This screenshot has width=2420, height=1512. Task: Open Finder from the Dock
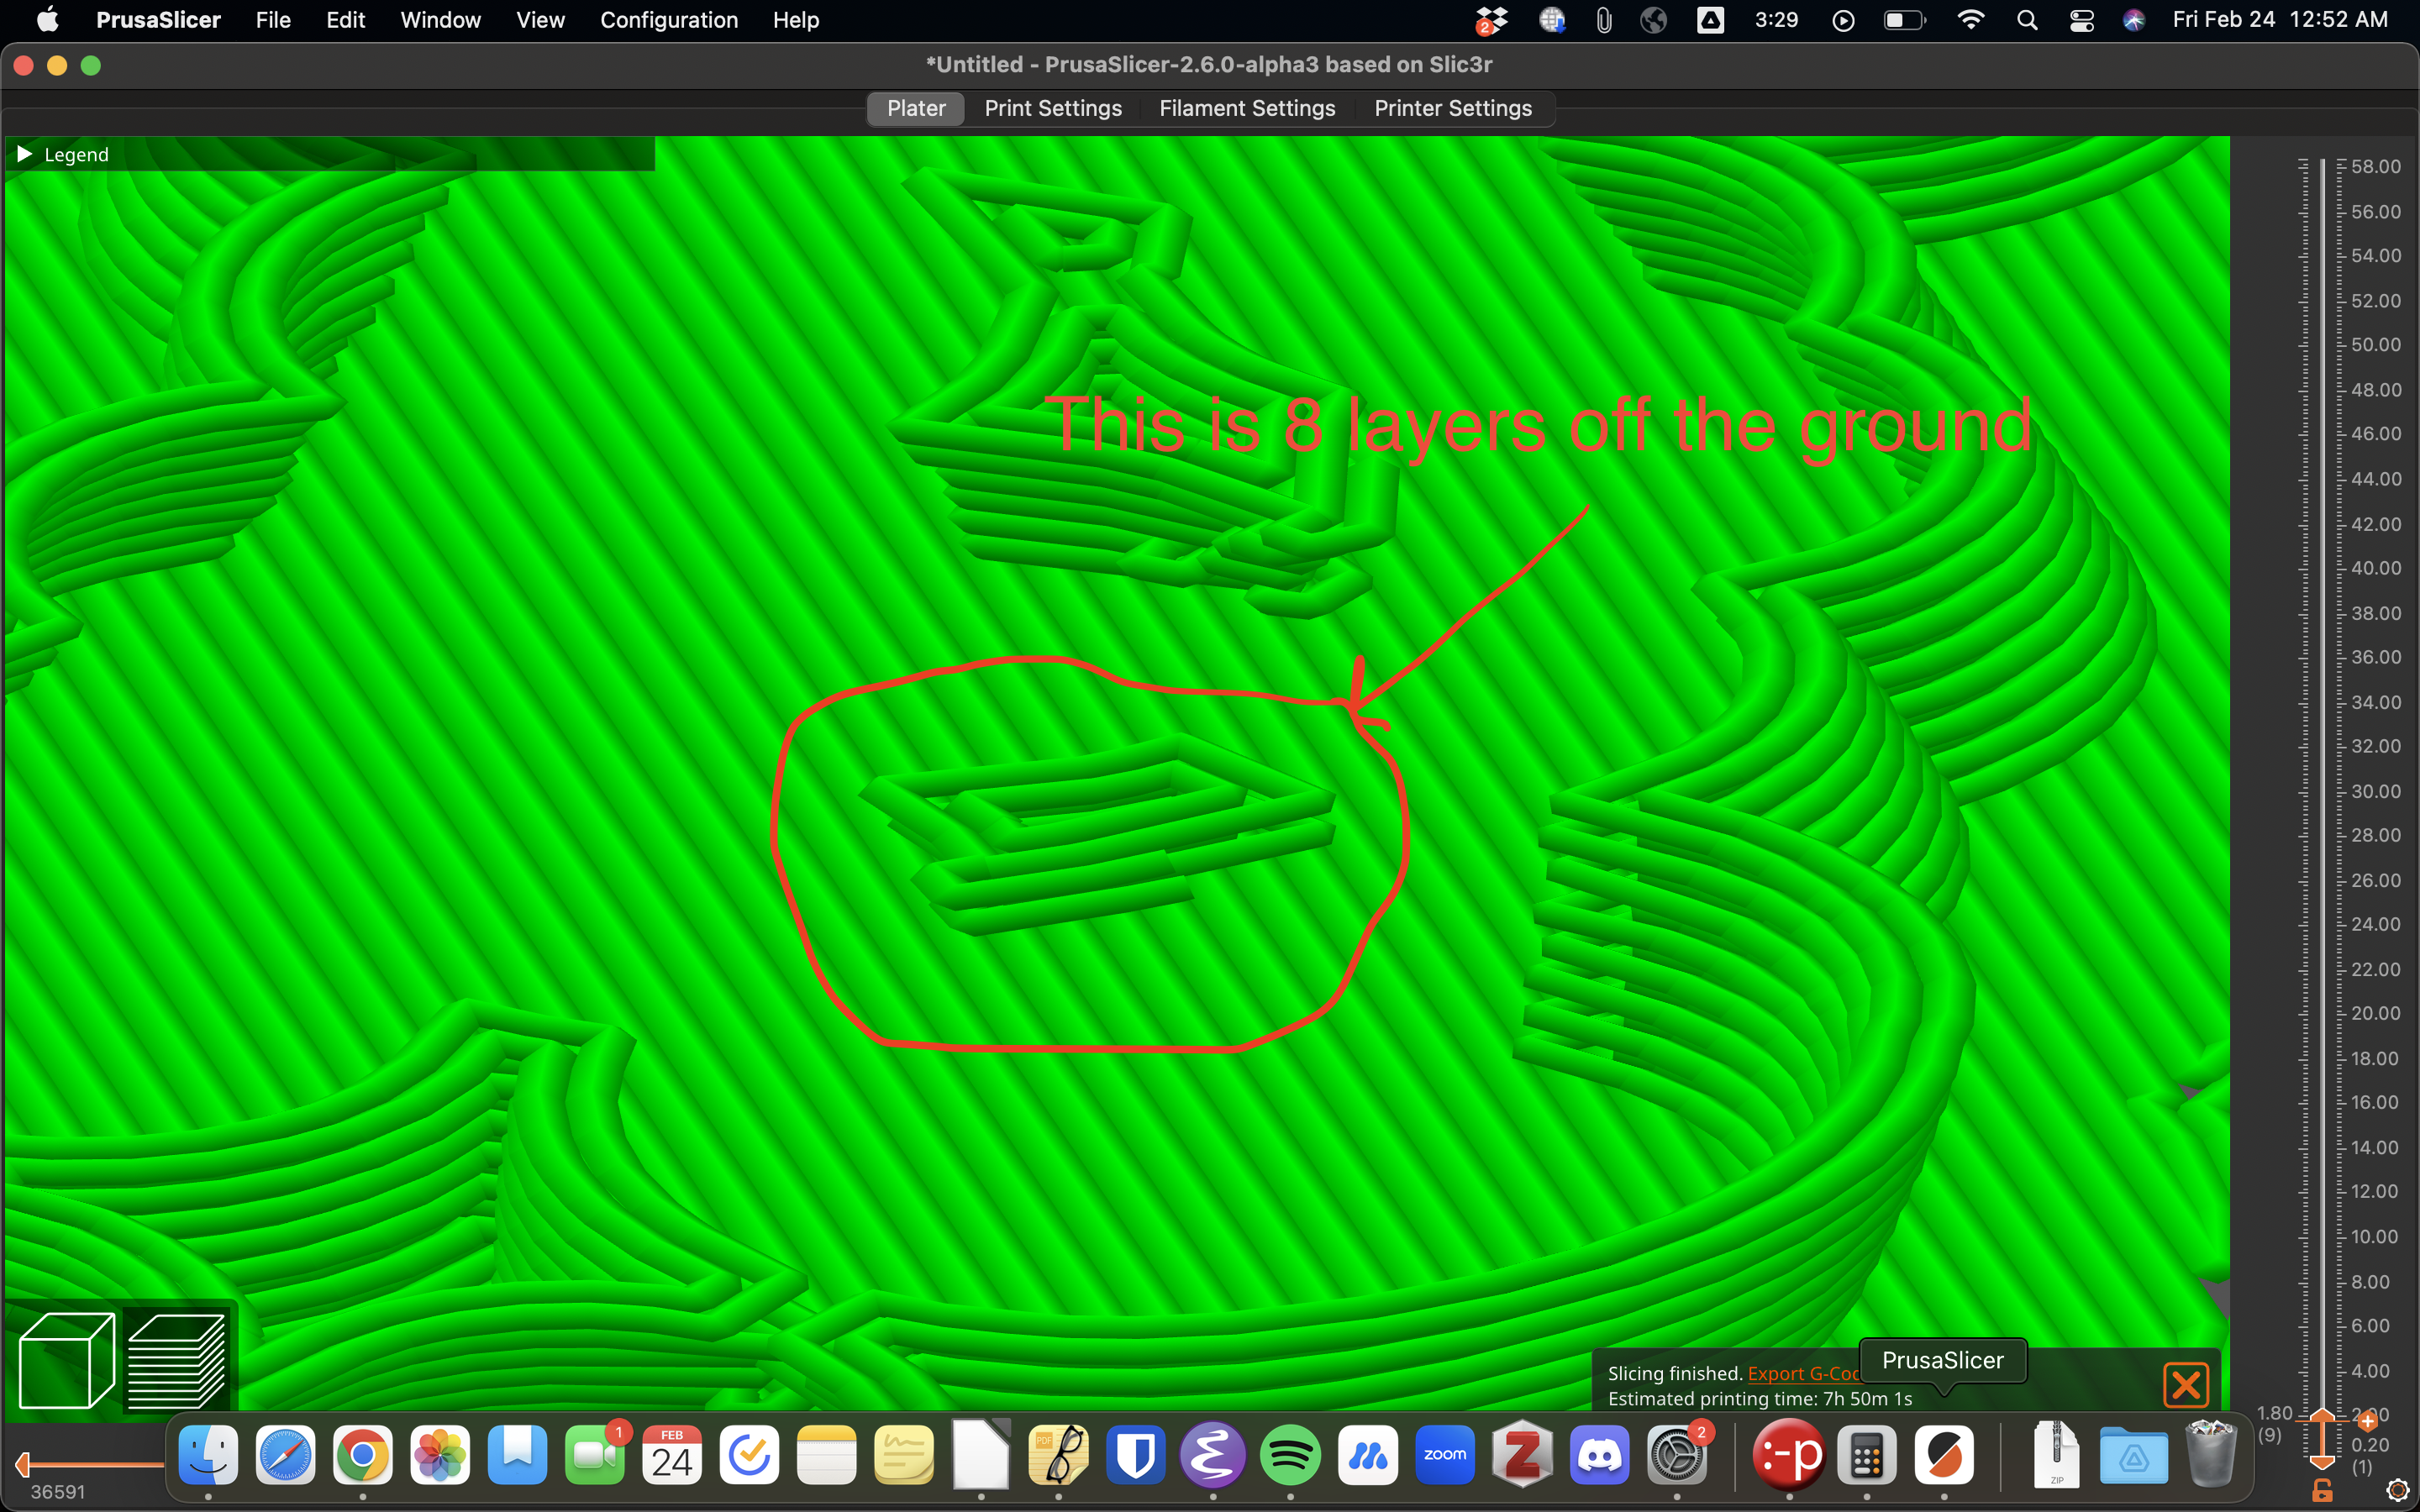click(x=208, y=1455)
